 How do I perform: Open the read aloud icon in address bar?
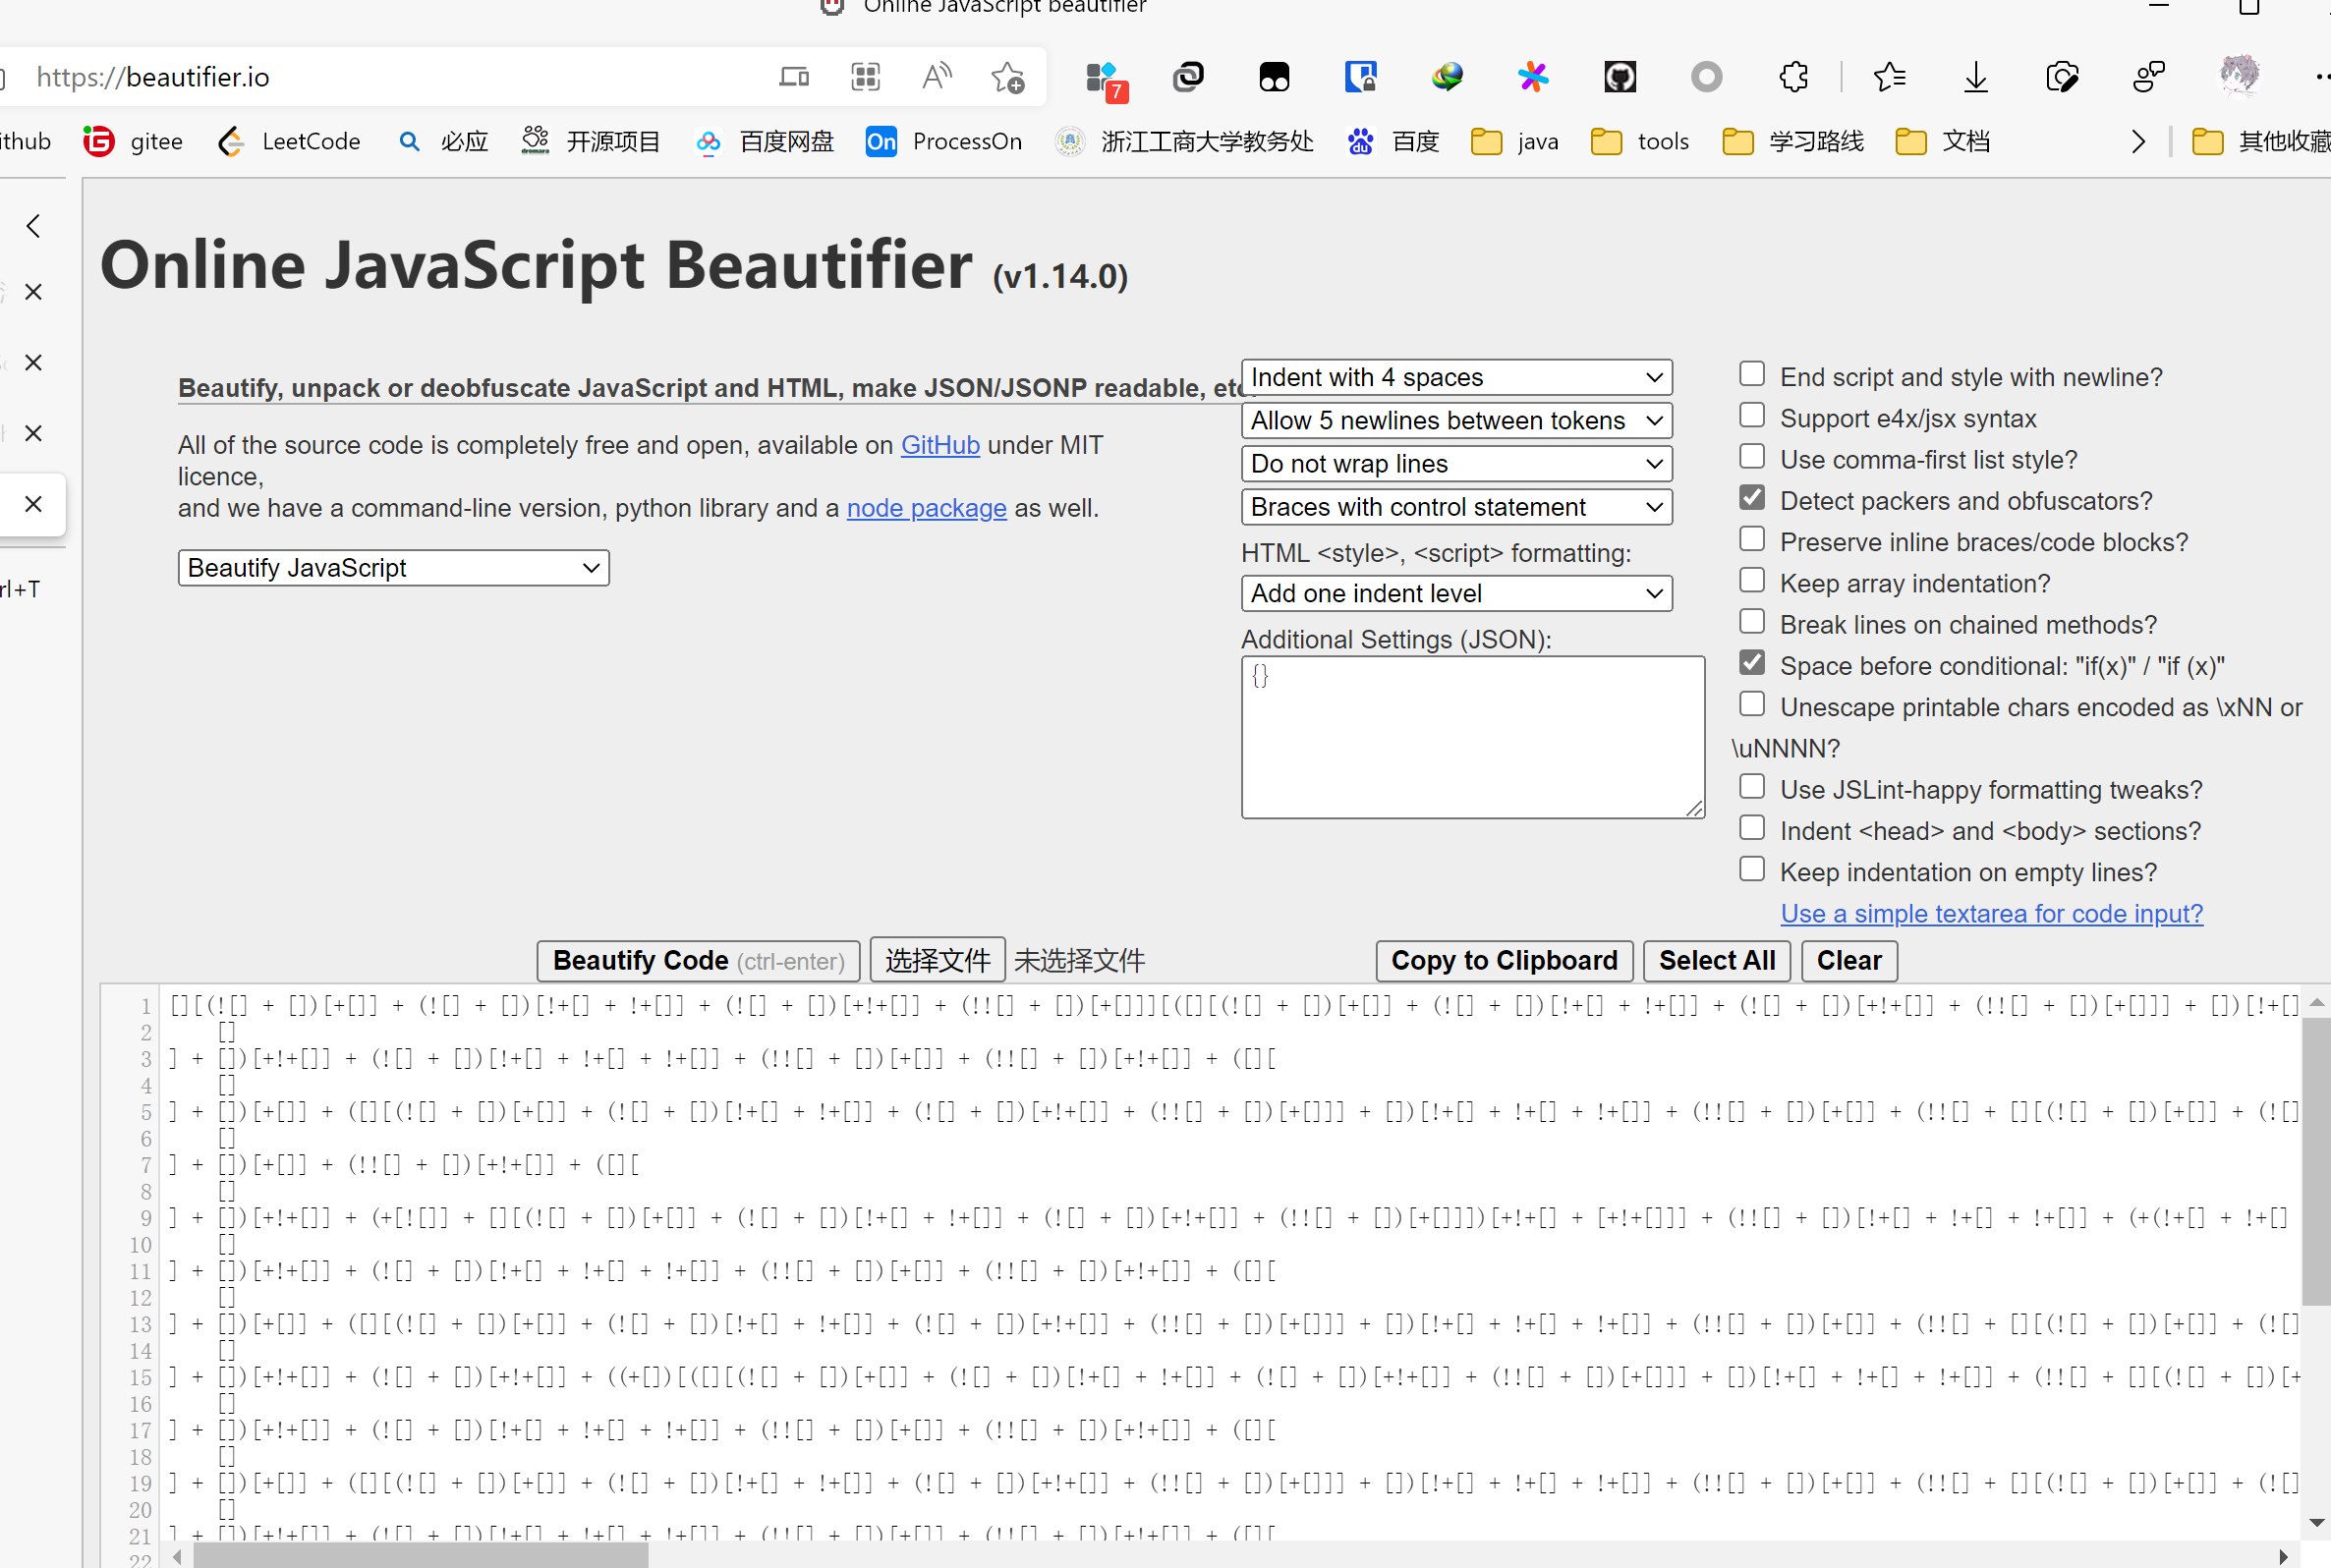[x=936, y=77]
